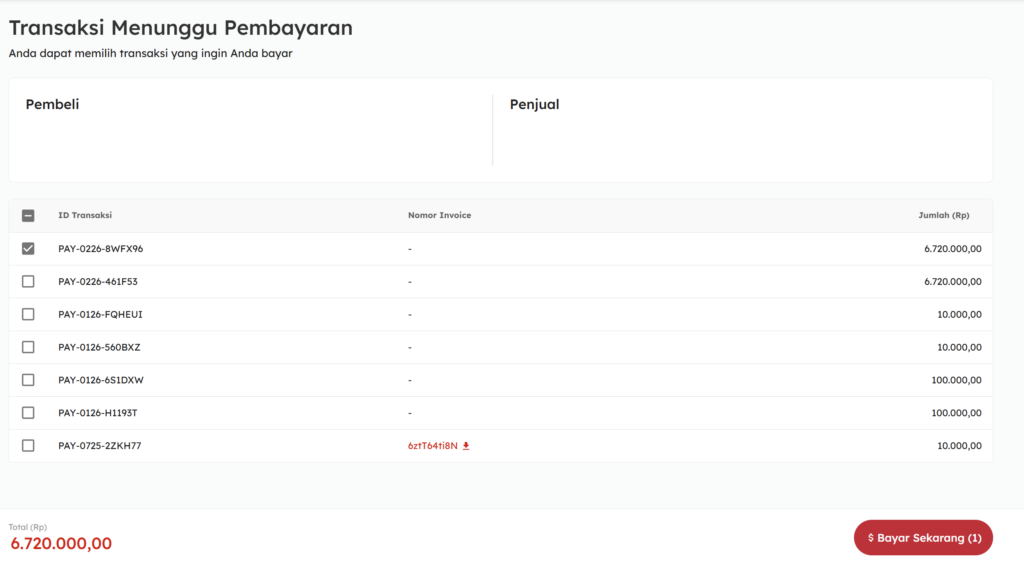Viewport: 1024px width, 562px height.
Task: Click the Nomor Invoice column header
Action: [x=439, y=215]
